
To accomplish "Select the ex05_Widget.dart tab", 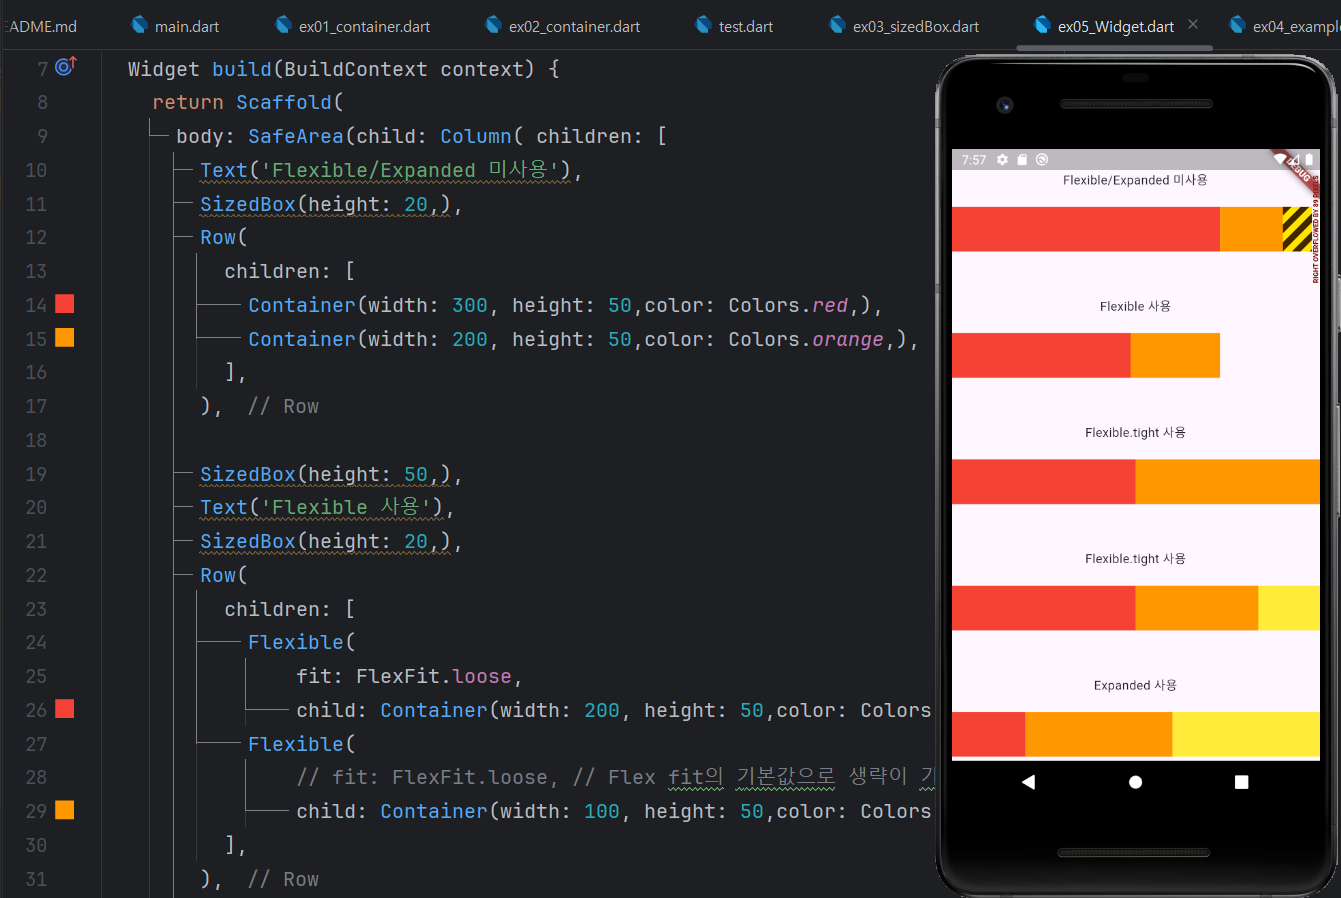I will pos(1115,26).
